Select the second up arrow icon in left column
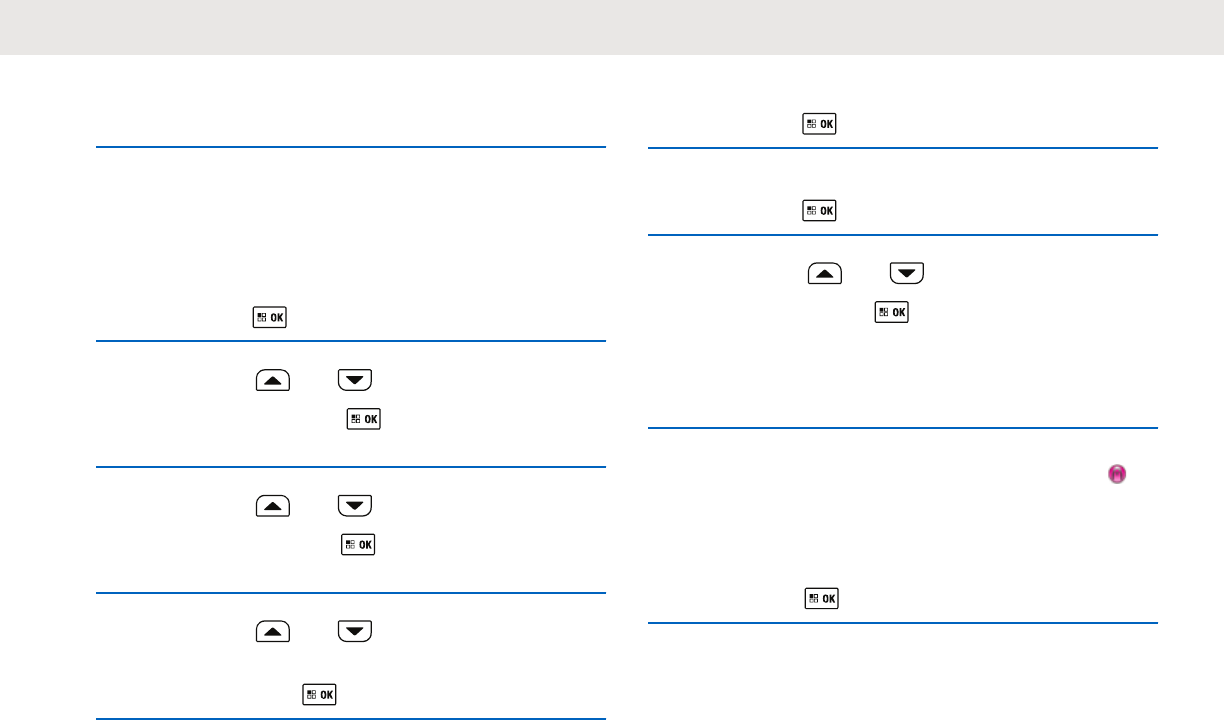 click(273, 505)
